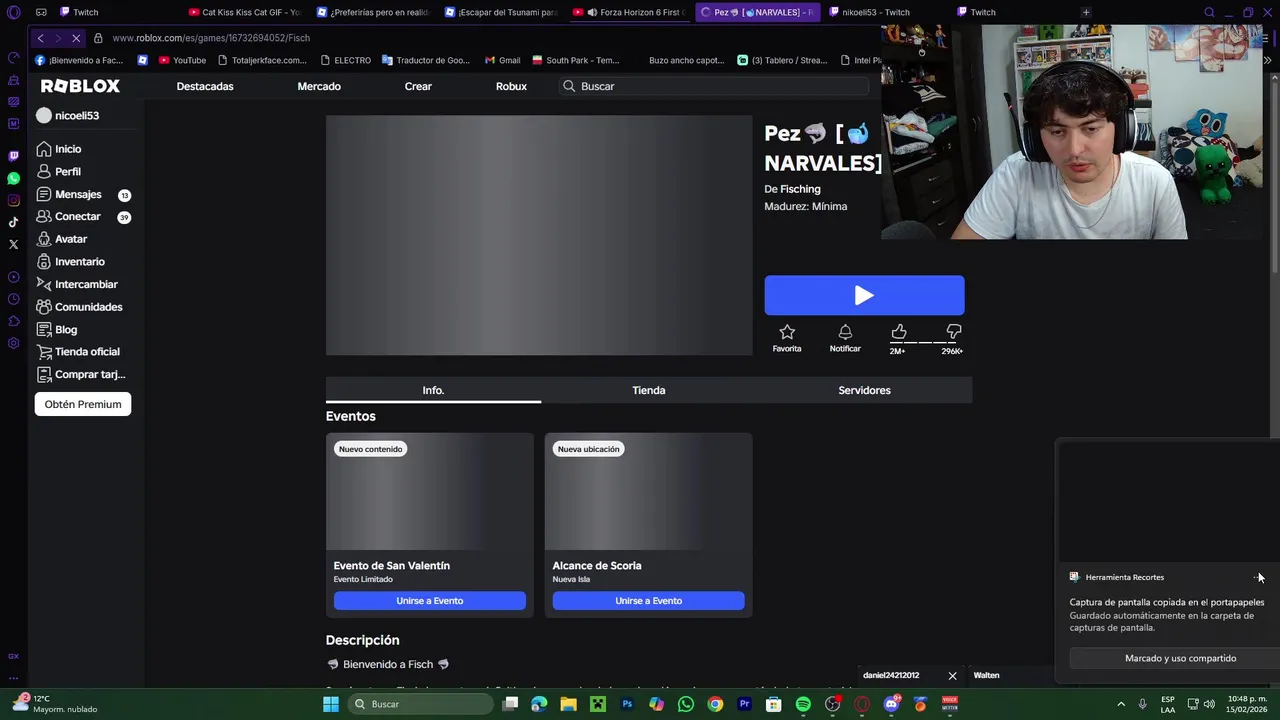Image resolution: width=1280 pixels, height=720 pixels.
Task: Open Premiere Pro from the taskbar
Action: [x=744, y=704]
